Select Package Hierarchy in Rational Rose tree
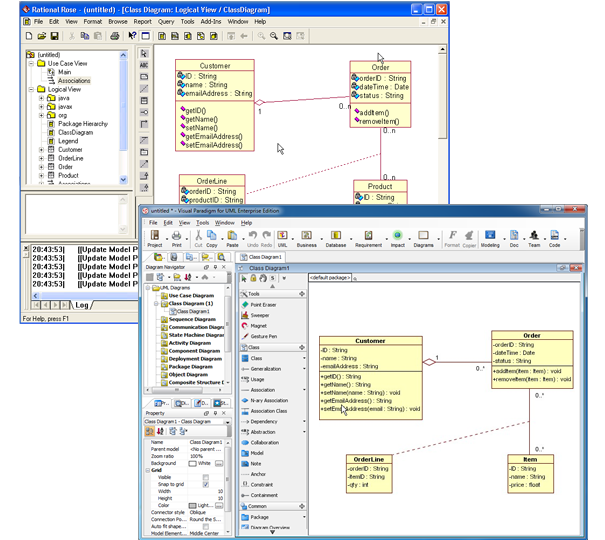Viewport: 605px width, 540px height. pos(83,124)
